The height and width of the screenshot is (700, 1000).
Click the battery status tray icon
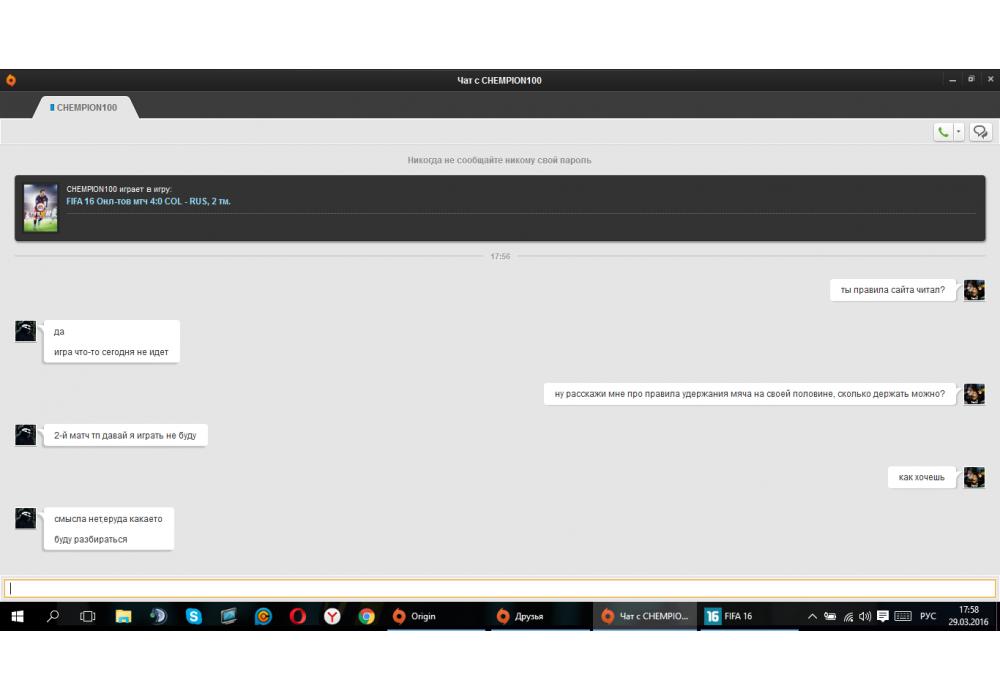(830, 616)
